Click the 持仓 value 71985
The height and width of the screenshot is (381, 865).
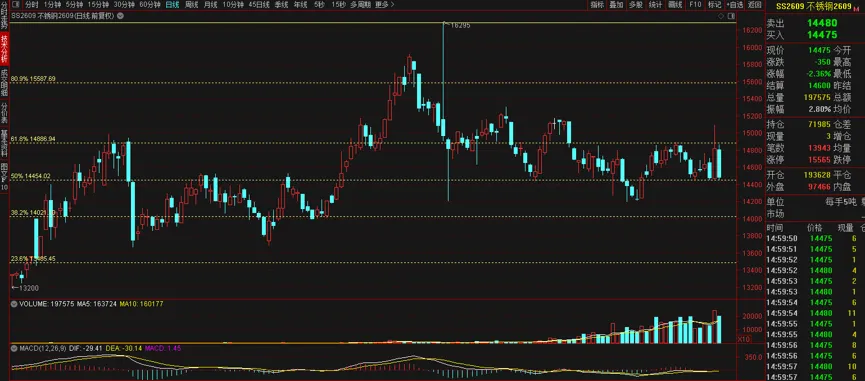(819, 125)
